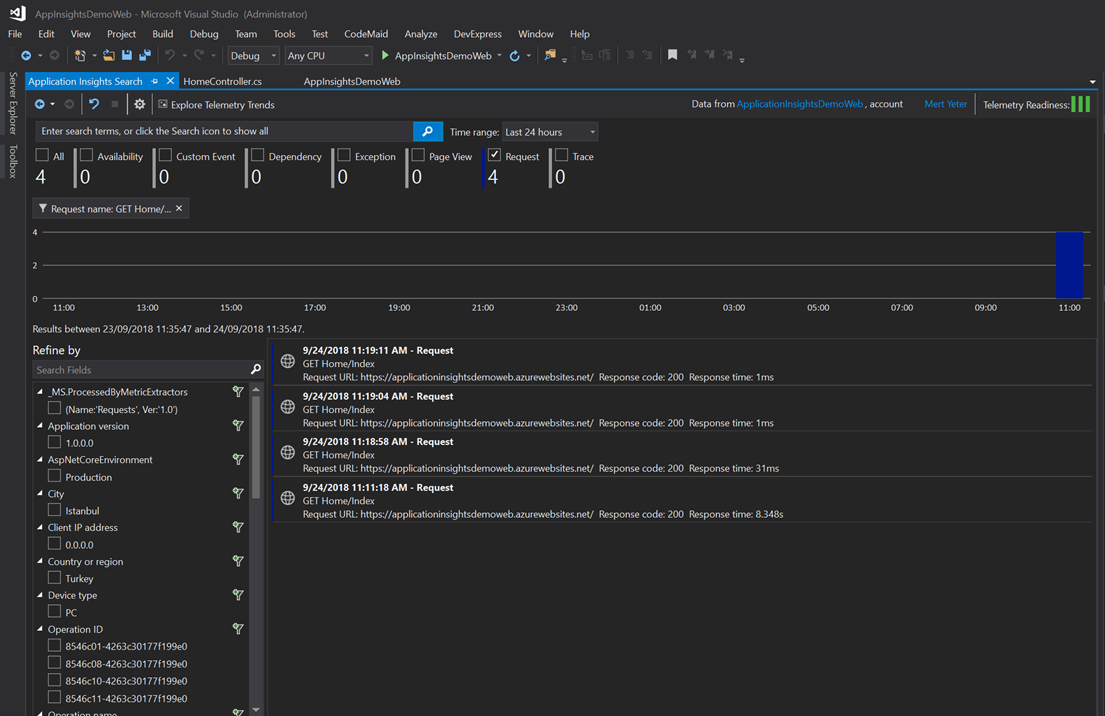Viewport: 1105px width, 716px height.
Task: Click the Find in Files icon
Action: pos(550,55)
